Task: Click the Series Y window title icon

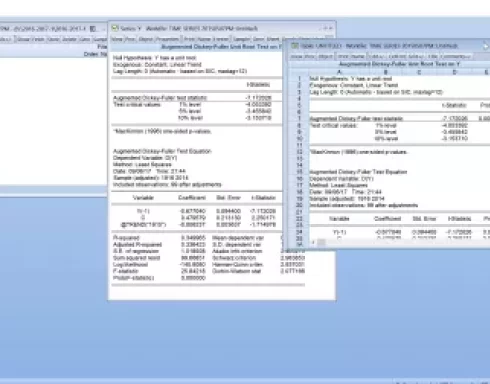Action: click(115, 28)
